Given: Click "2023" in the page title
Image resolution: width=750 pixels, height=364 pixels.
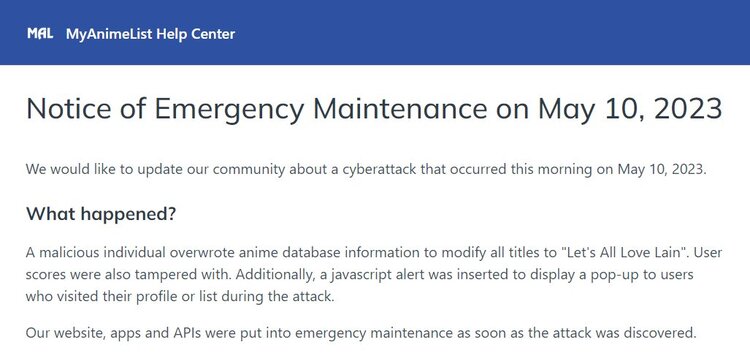Looking at the screenshot, I should pos(688,109).
